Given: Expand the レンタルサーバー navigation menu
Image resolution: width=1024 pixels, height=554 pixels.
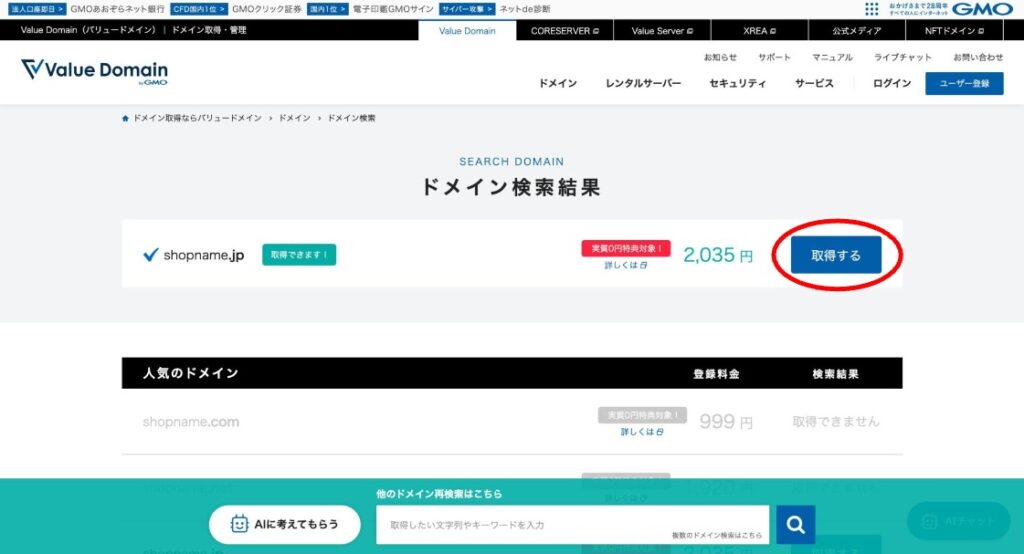Looking at the screenshot, I should (x=643, y=84).
